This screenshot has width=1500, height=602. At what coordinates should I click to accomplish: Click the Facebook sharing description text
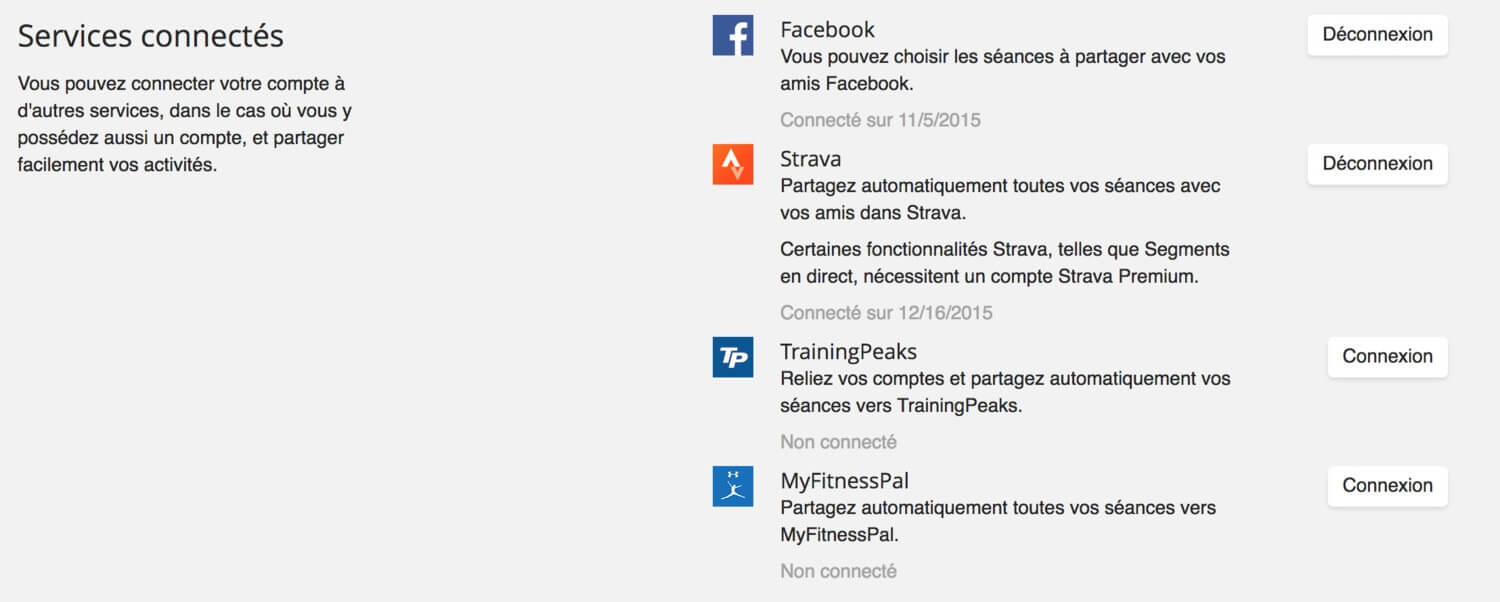pyautogui.click(x=1002, y=70)
